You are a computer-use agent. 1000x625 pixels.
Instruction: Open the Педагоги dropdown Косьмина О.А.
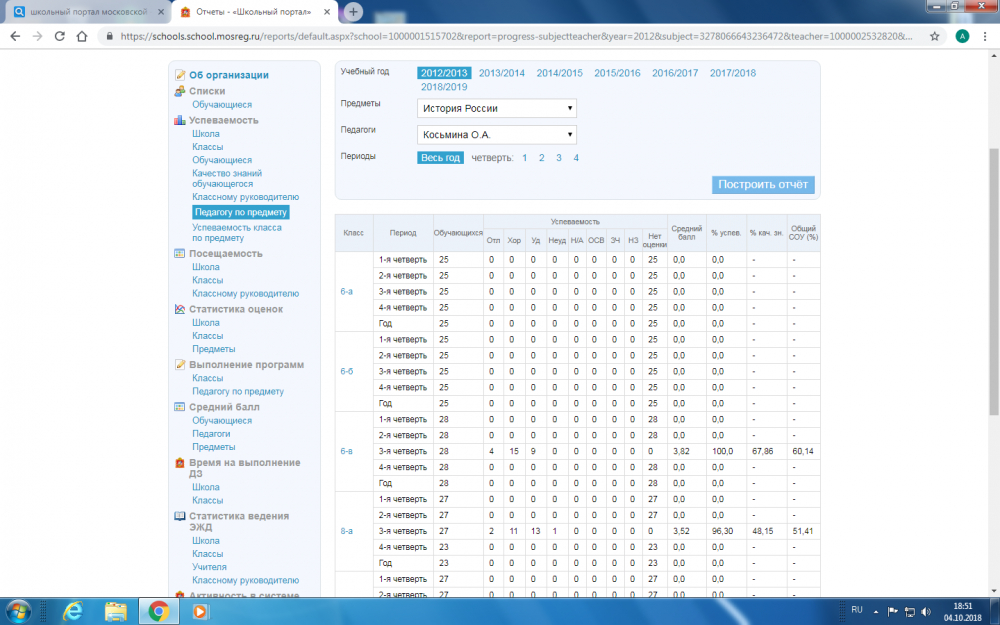[x=497, y=135]
